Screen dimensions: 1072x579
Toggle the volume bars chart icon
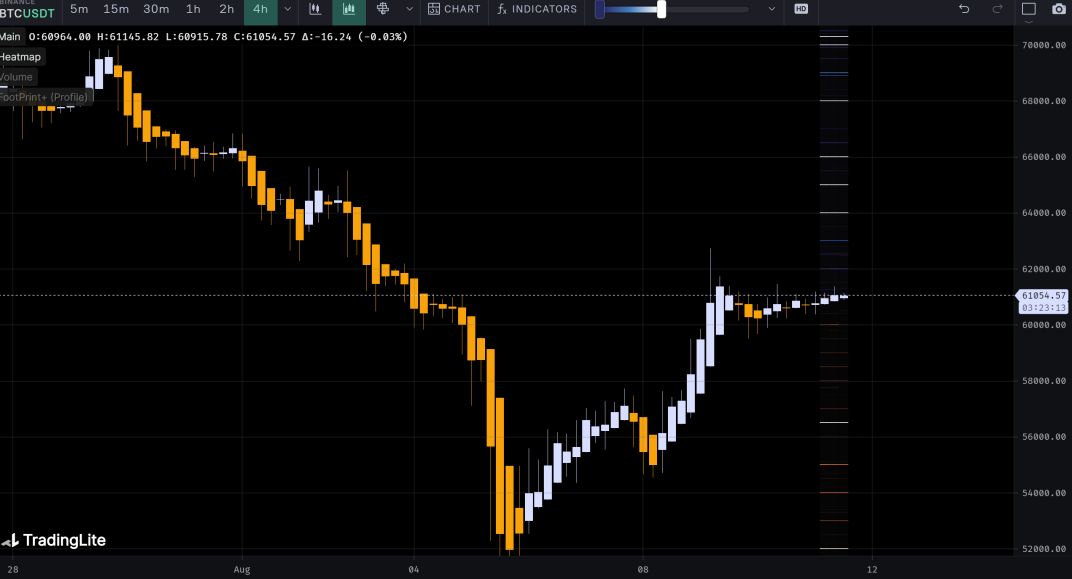[x=349, y=9]
